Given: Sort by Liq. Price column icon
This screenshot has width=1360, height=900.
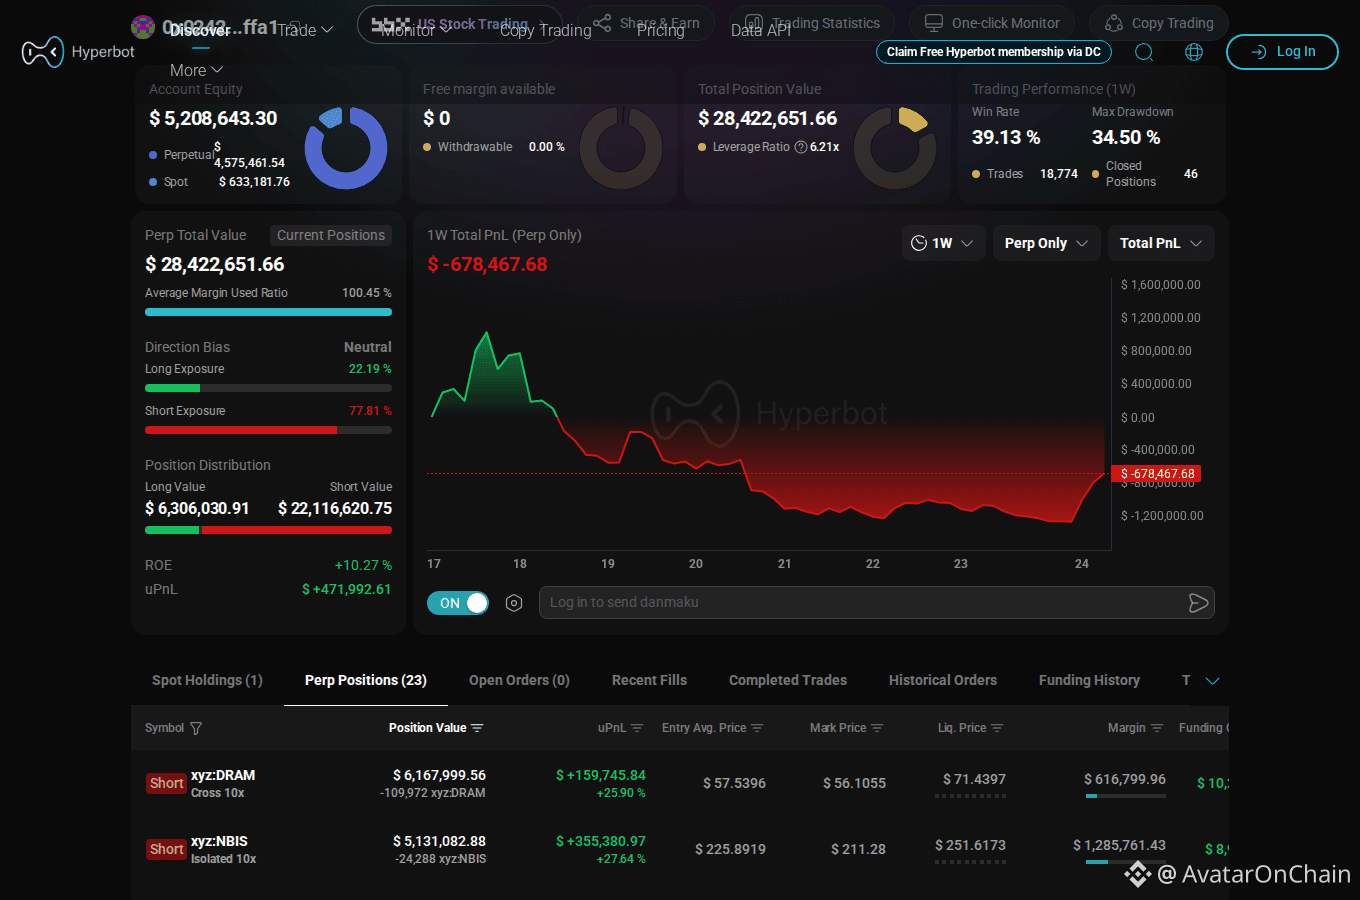Looking at the screenshot, I should [x=997, y=728].
